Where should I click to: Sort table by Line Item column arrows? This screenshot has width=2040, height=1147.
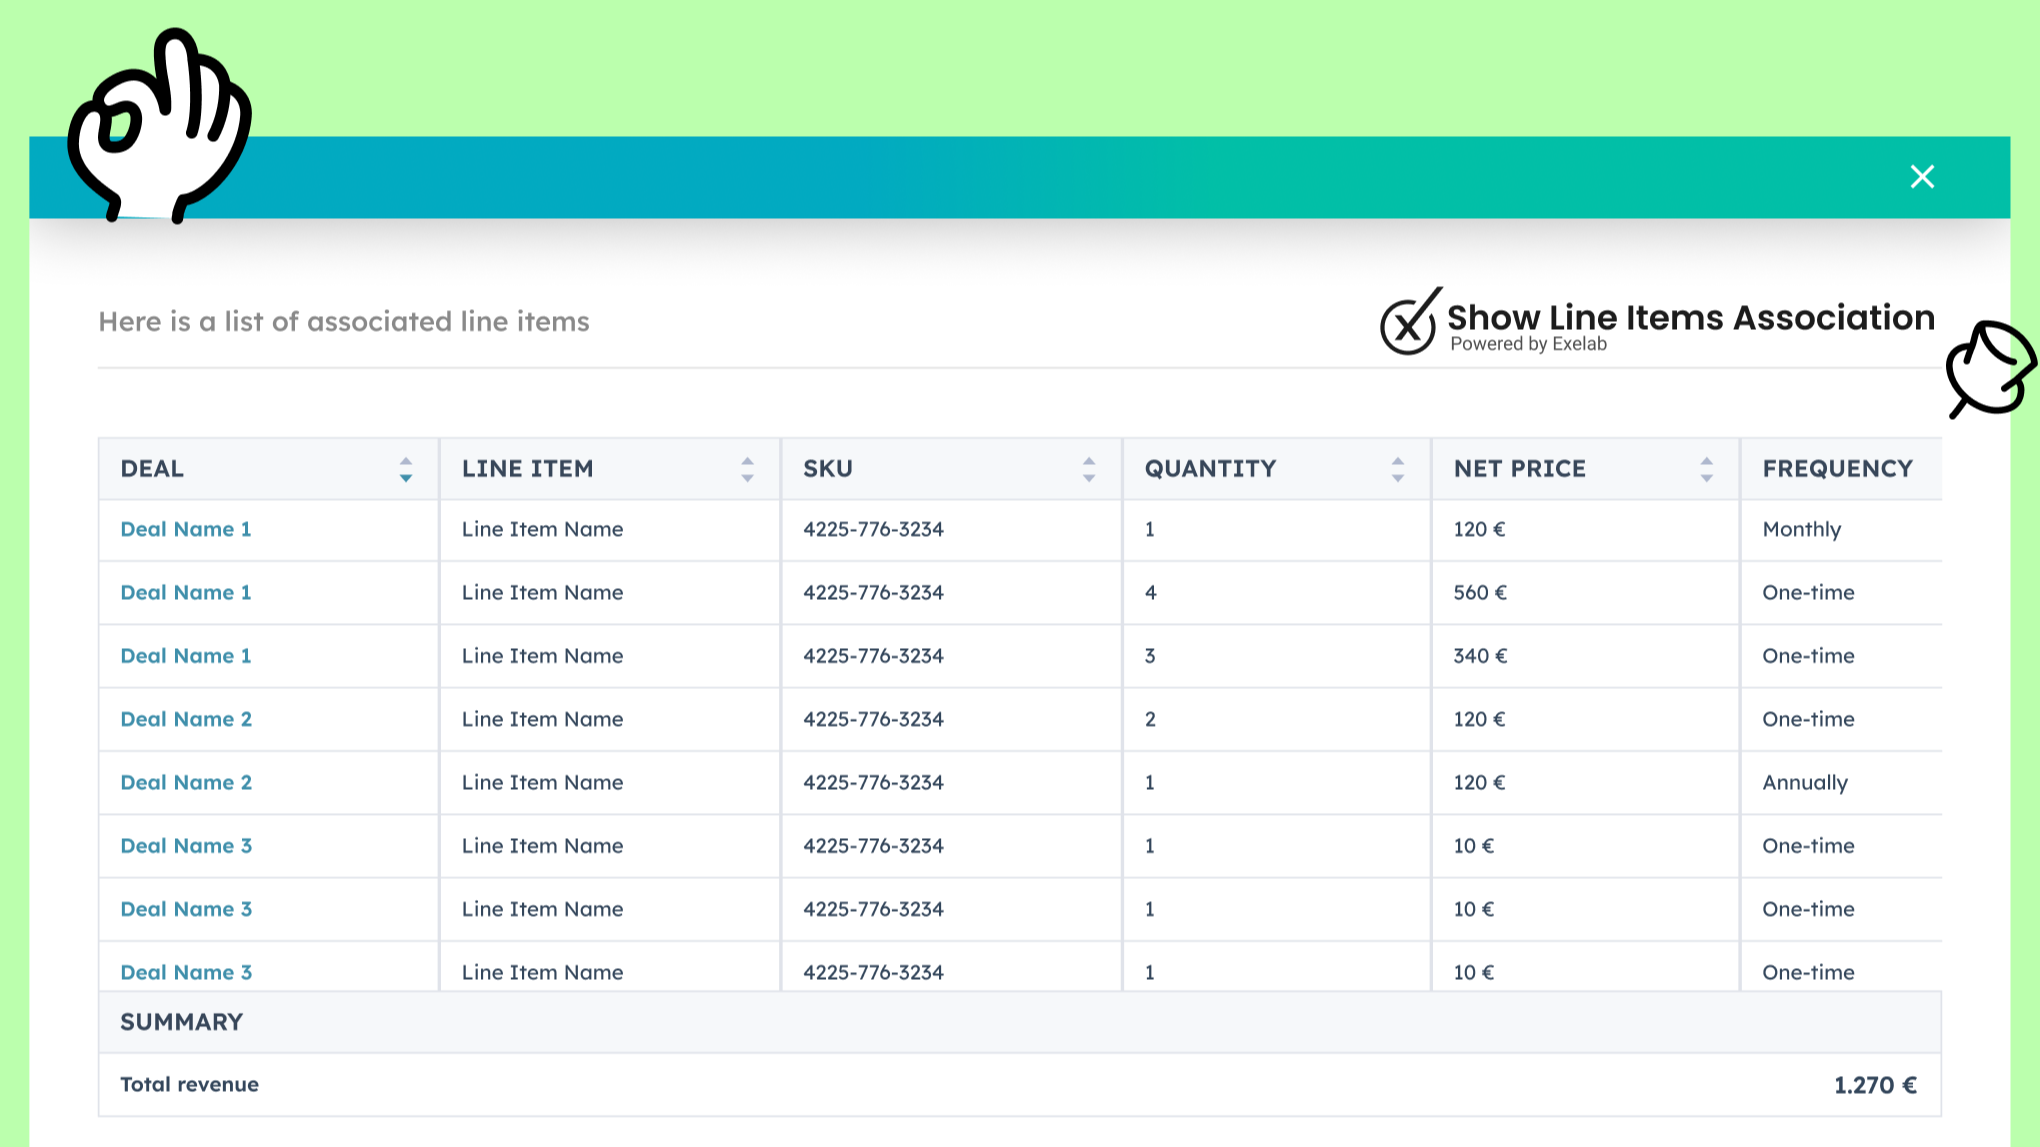(747, 469)
